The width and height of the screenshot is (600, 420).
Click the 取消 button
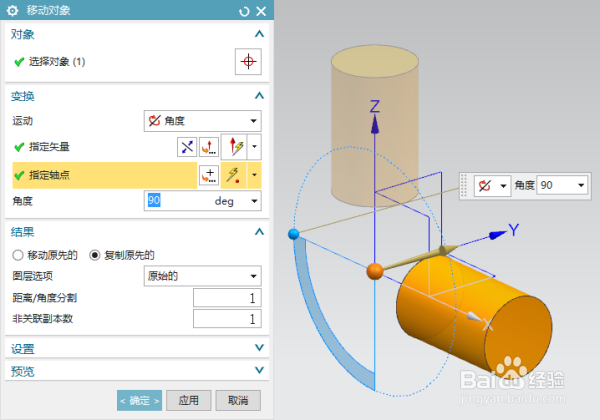click(238, 400)
